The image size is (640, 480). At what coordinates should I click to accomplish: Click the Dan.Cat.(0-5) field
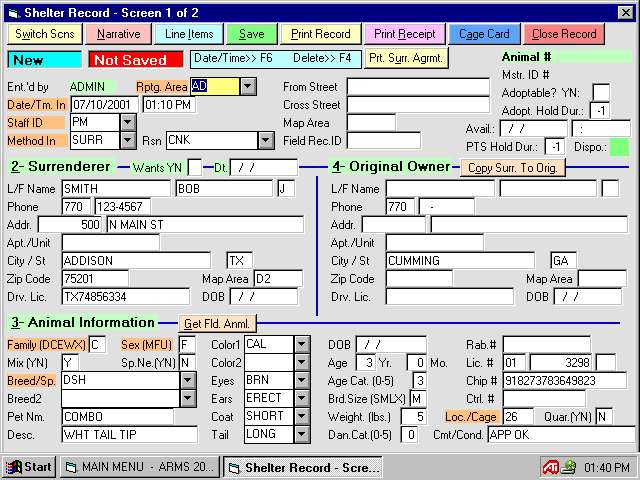(x=409, y=435)
